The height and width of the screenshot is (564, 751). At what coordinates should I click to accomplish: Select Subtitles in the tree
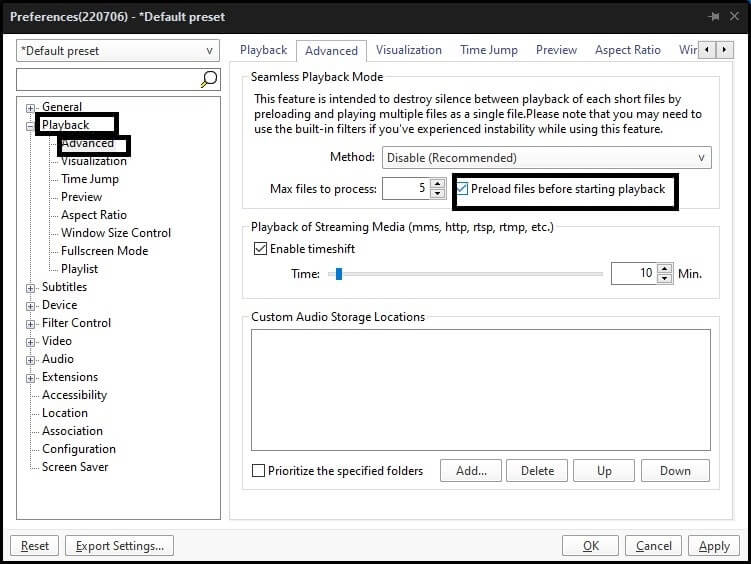point(64,287)
